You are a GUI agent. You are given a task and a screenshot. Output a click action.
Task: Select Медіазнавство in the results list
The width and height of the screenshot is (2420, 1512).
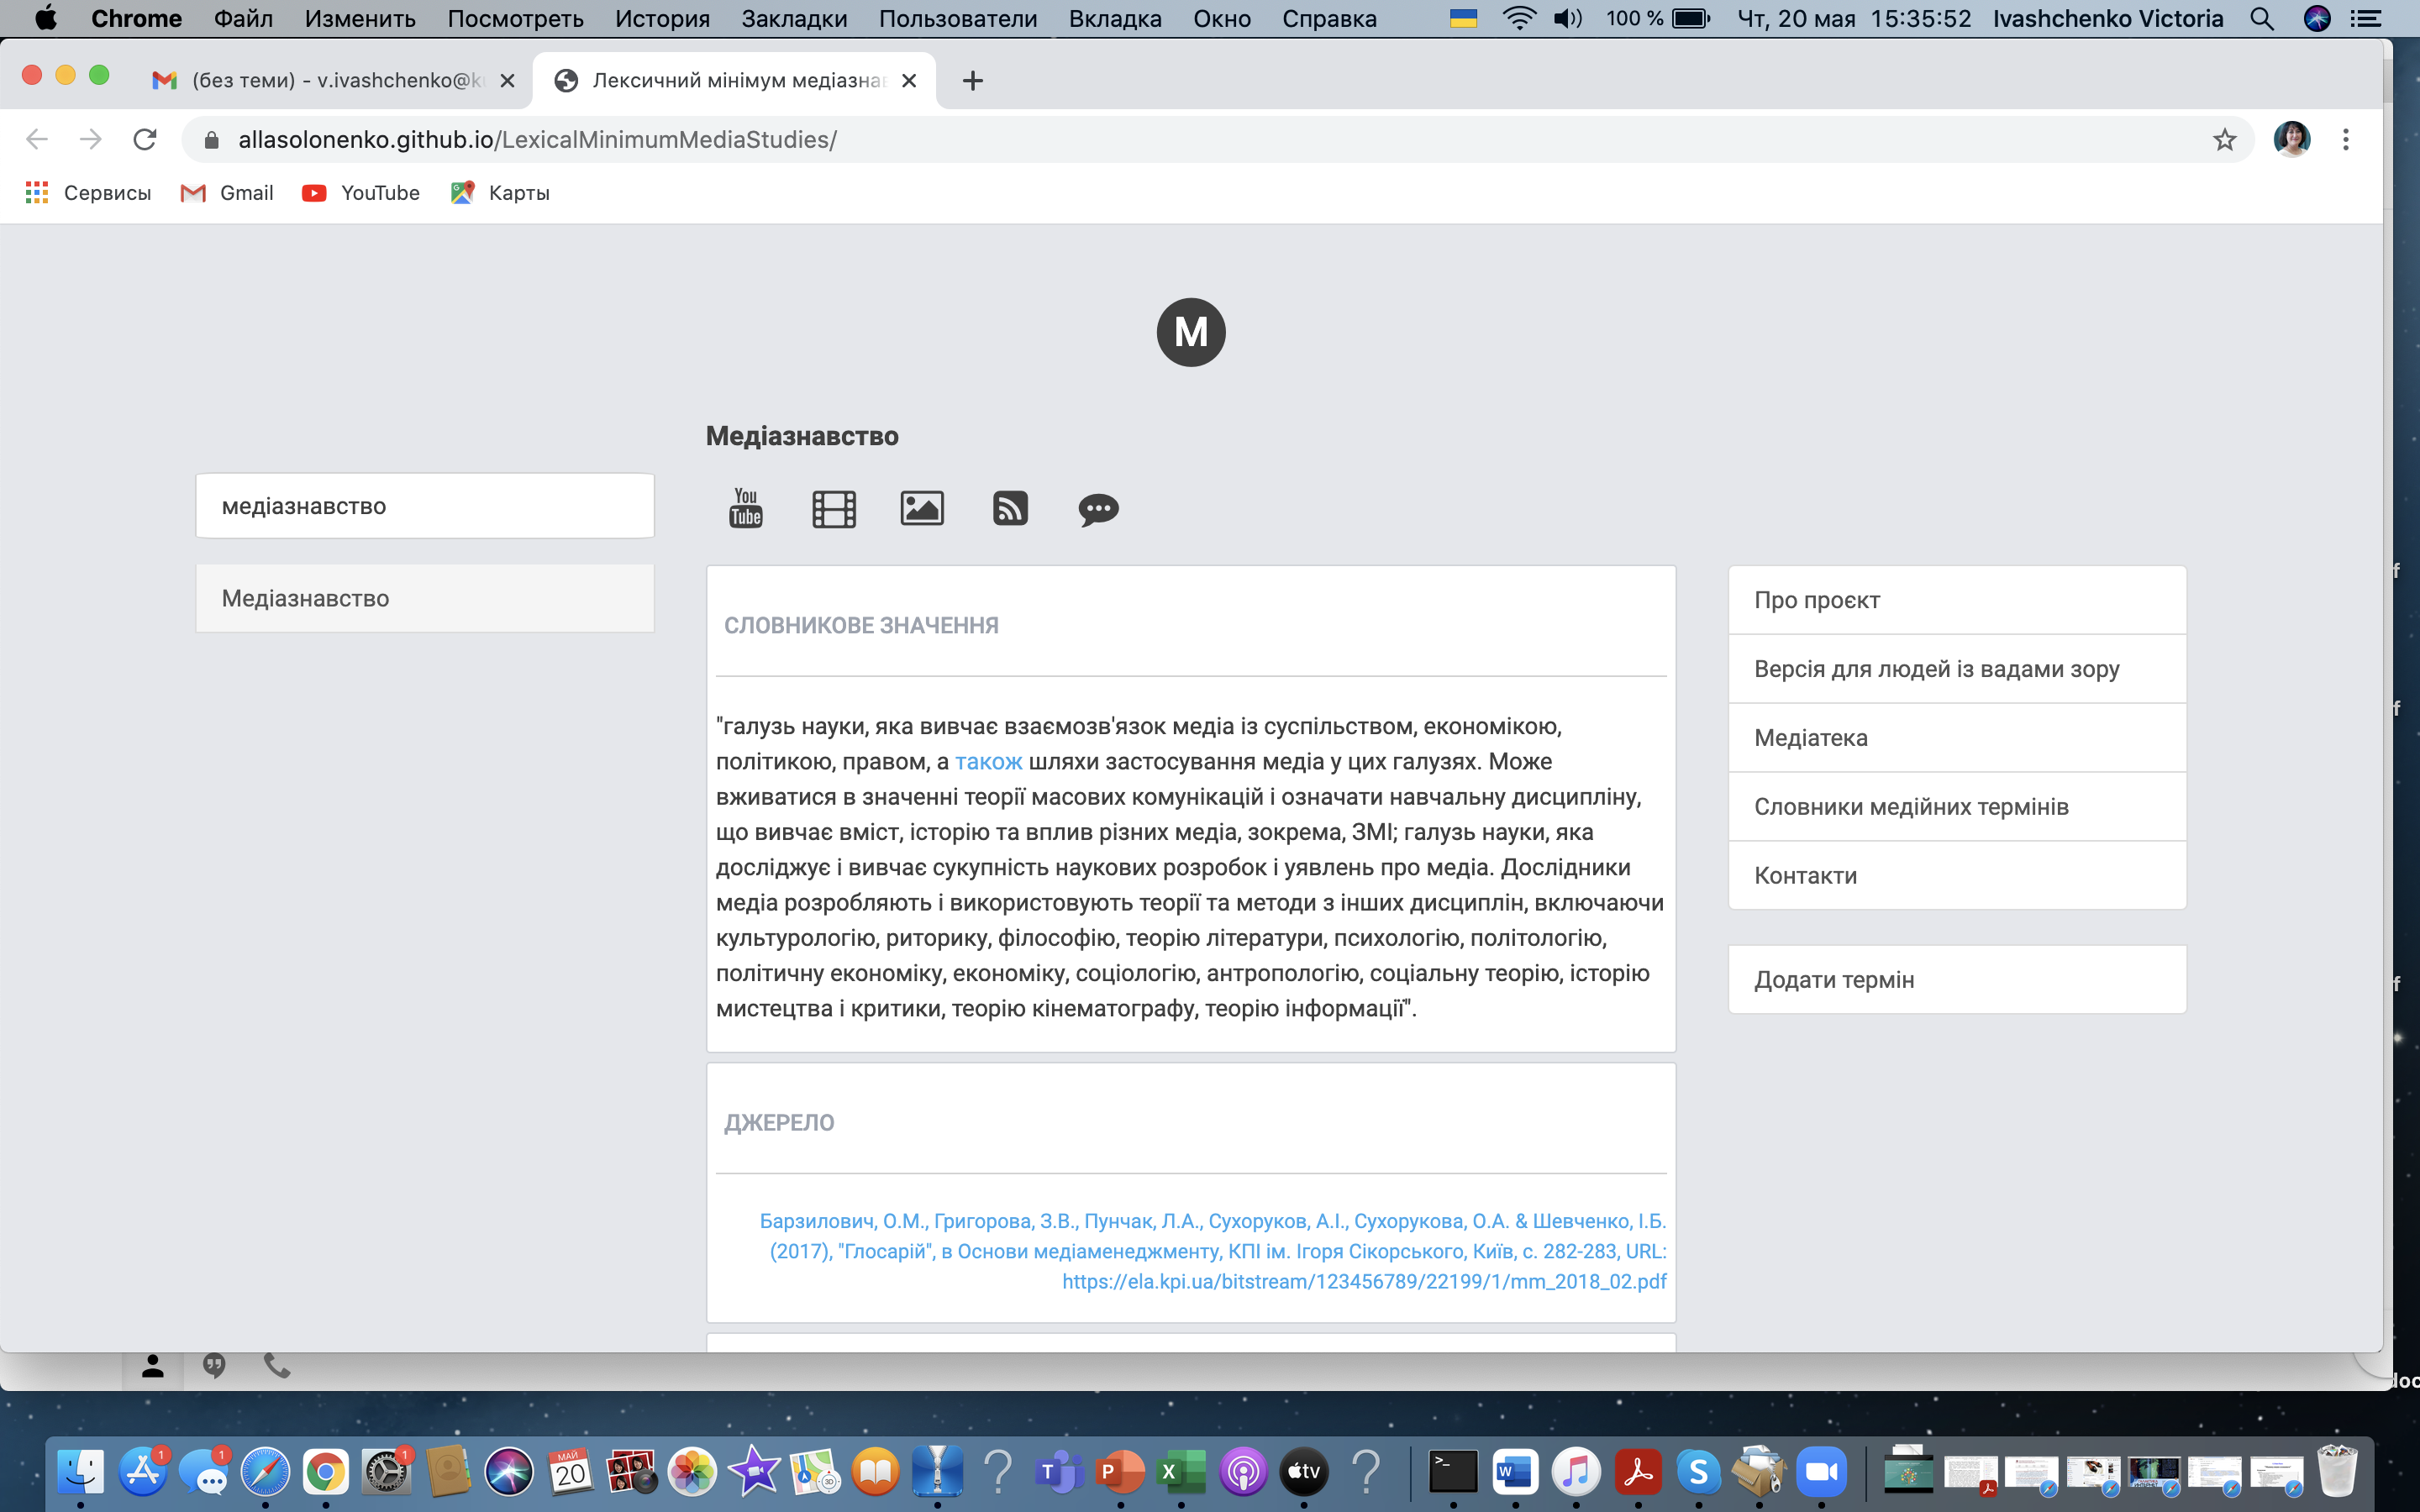point(425,598)
